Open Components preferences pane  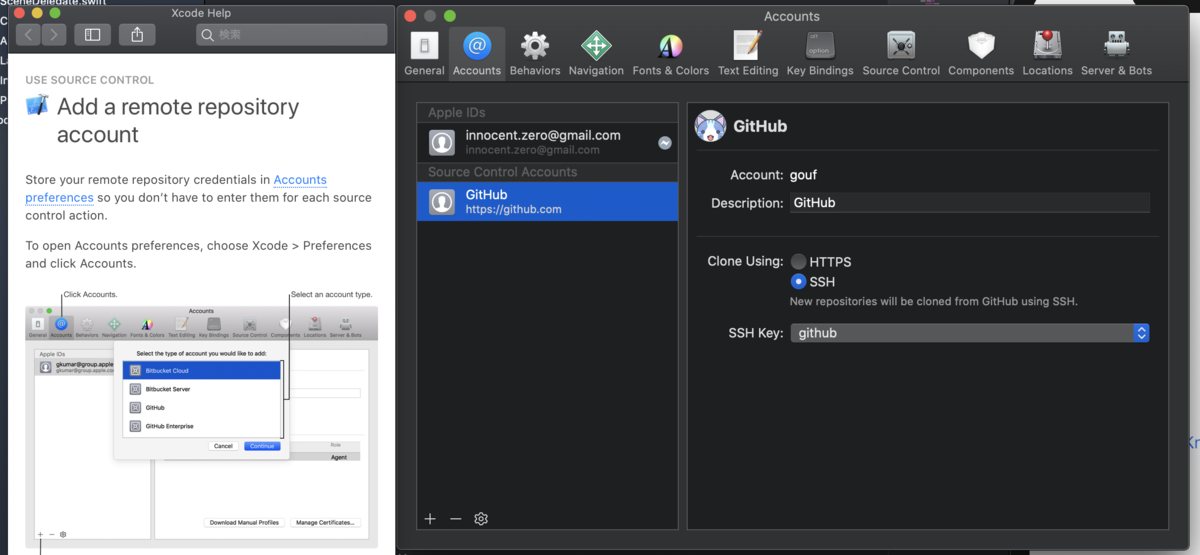click(981, 54)
